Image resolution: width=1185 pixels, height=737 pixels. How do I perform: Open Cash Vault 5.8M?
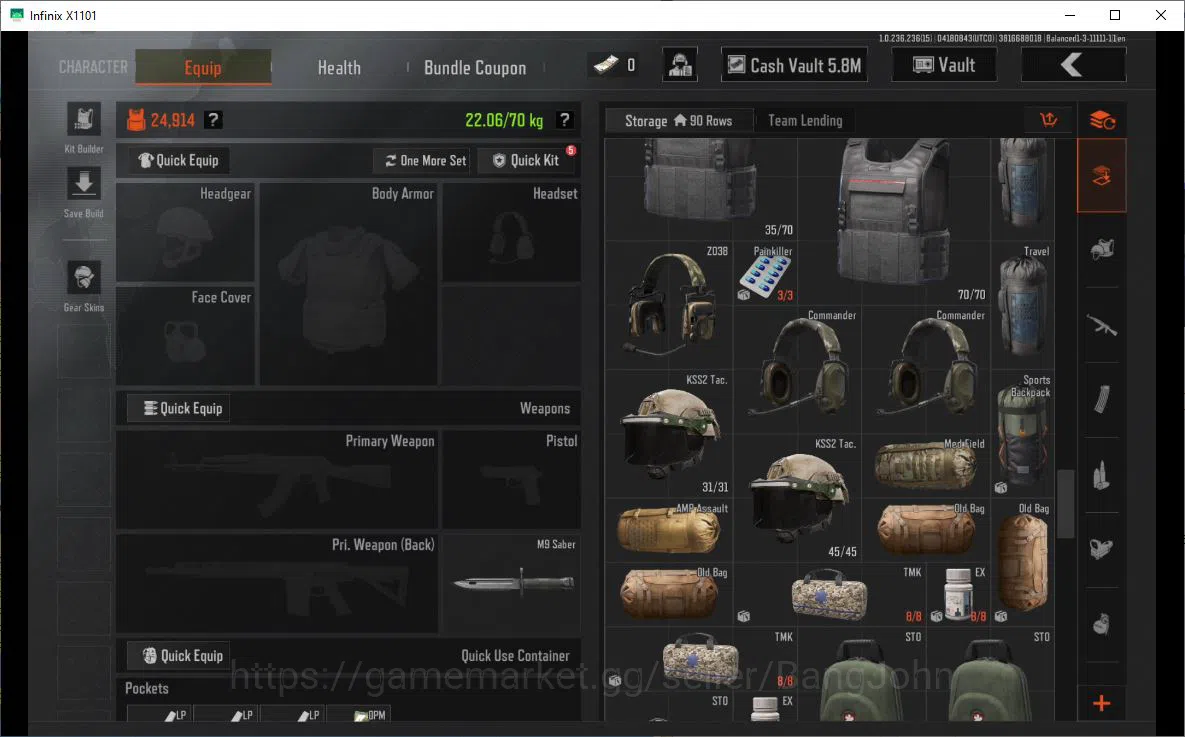[x=794, y=65]
